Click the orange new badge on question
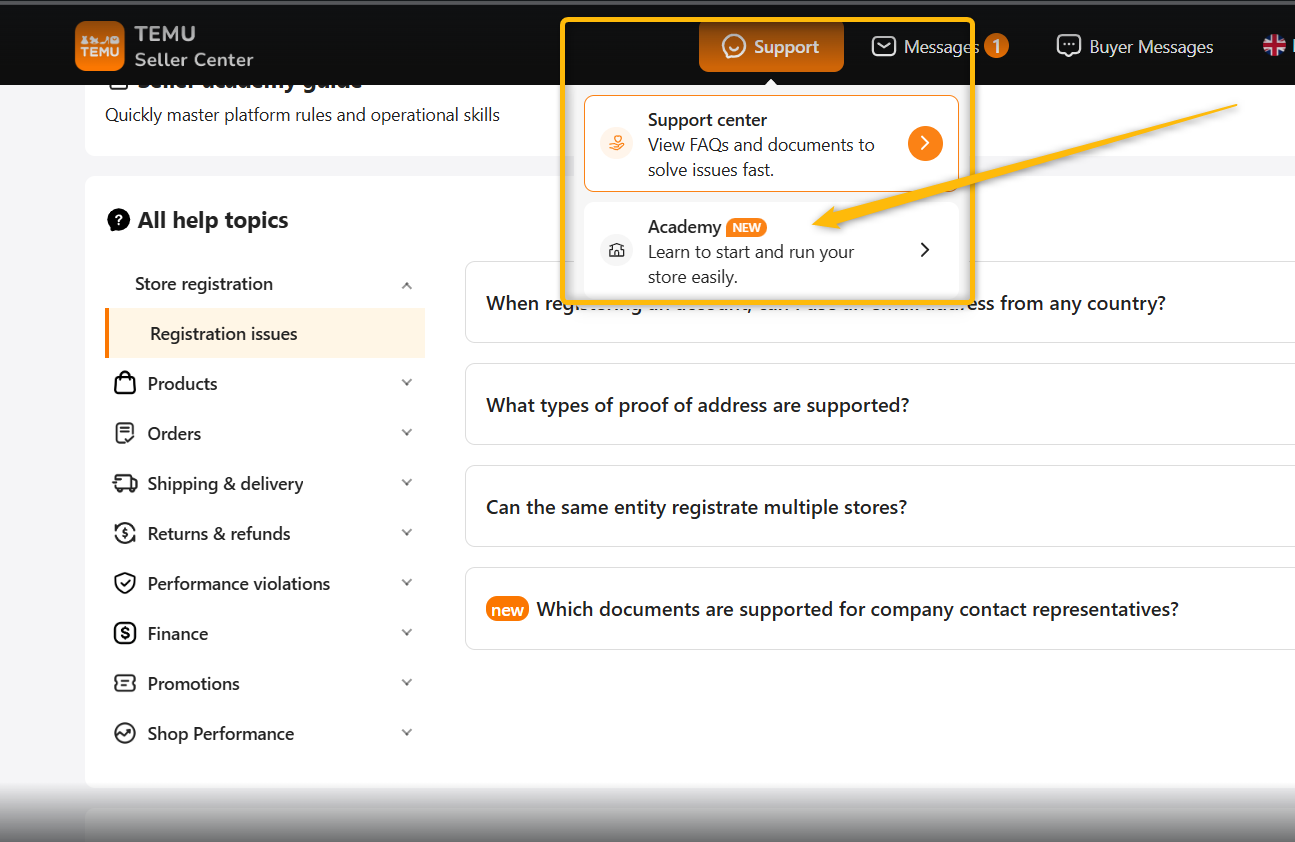Screen dimensions: 1295x842 (507, 609)
